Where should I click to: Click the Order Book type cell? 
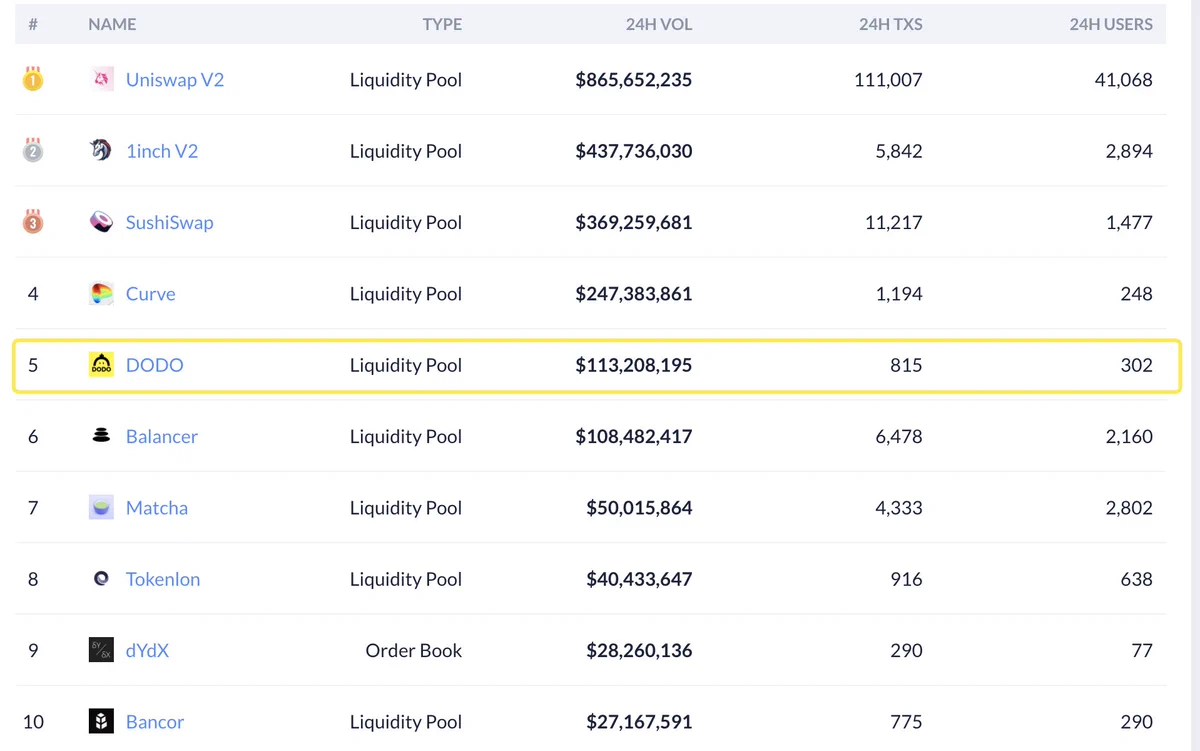(x=414, y=650)
